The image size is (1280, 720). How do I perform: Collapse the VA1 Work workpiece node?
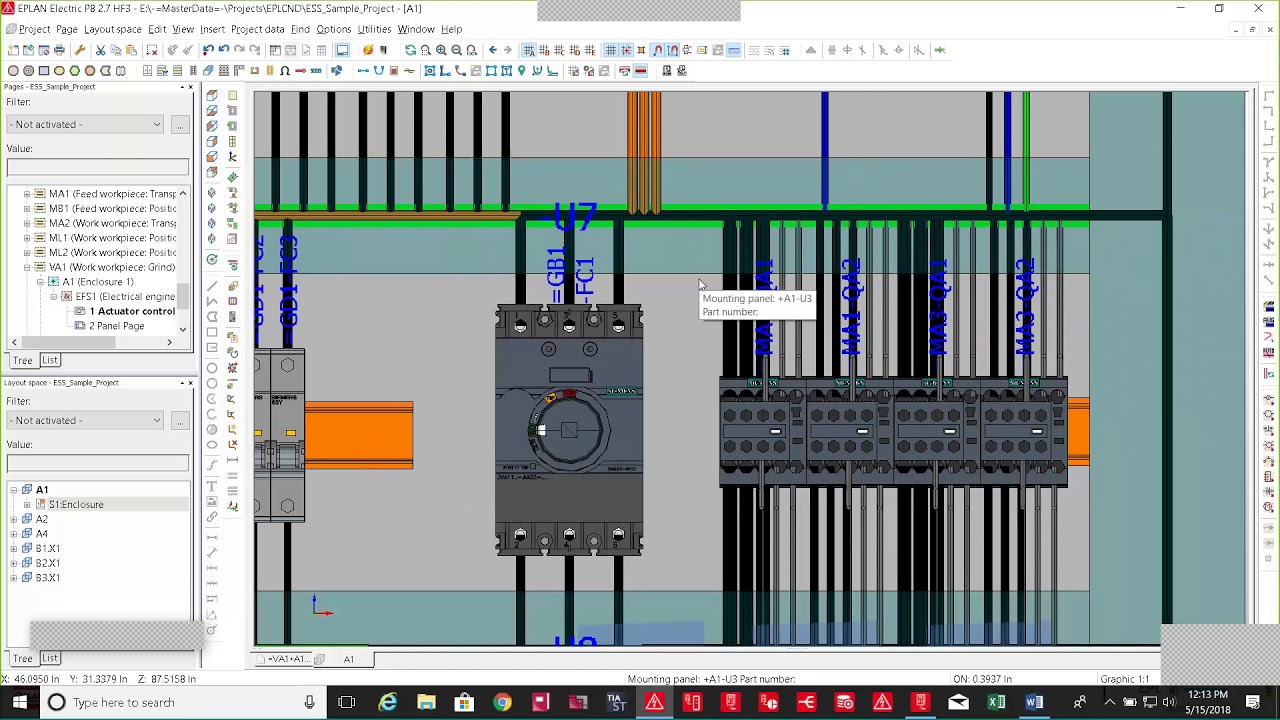click(x=27, y=268)
